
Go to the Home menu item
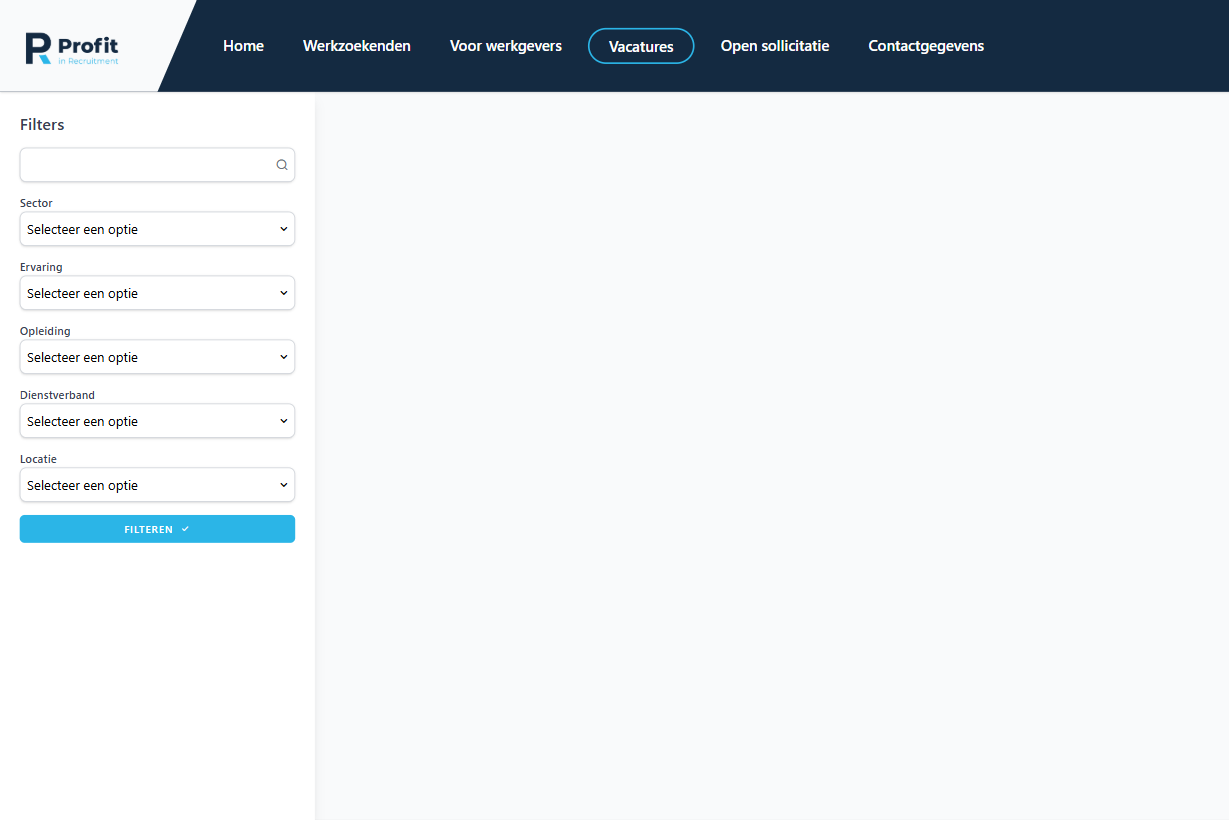tap(243, 46)
